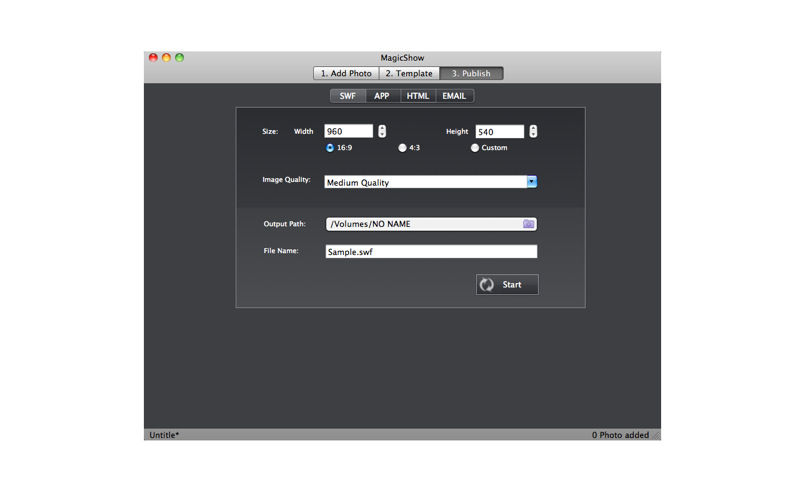Select the 16:9 aspect ratio option
The image size is (800, 500).
tap(339, 147)
